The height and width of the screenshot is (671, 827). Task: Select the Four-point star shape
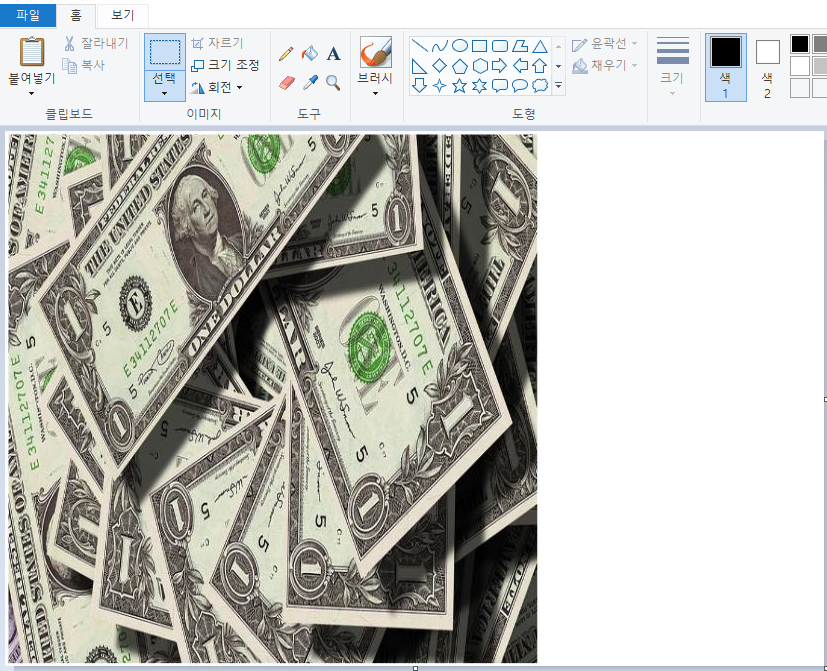tap(439, 85)
